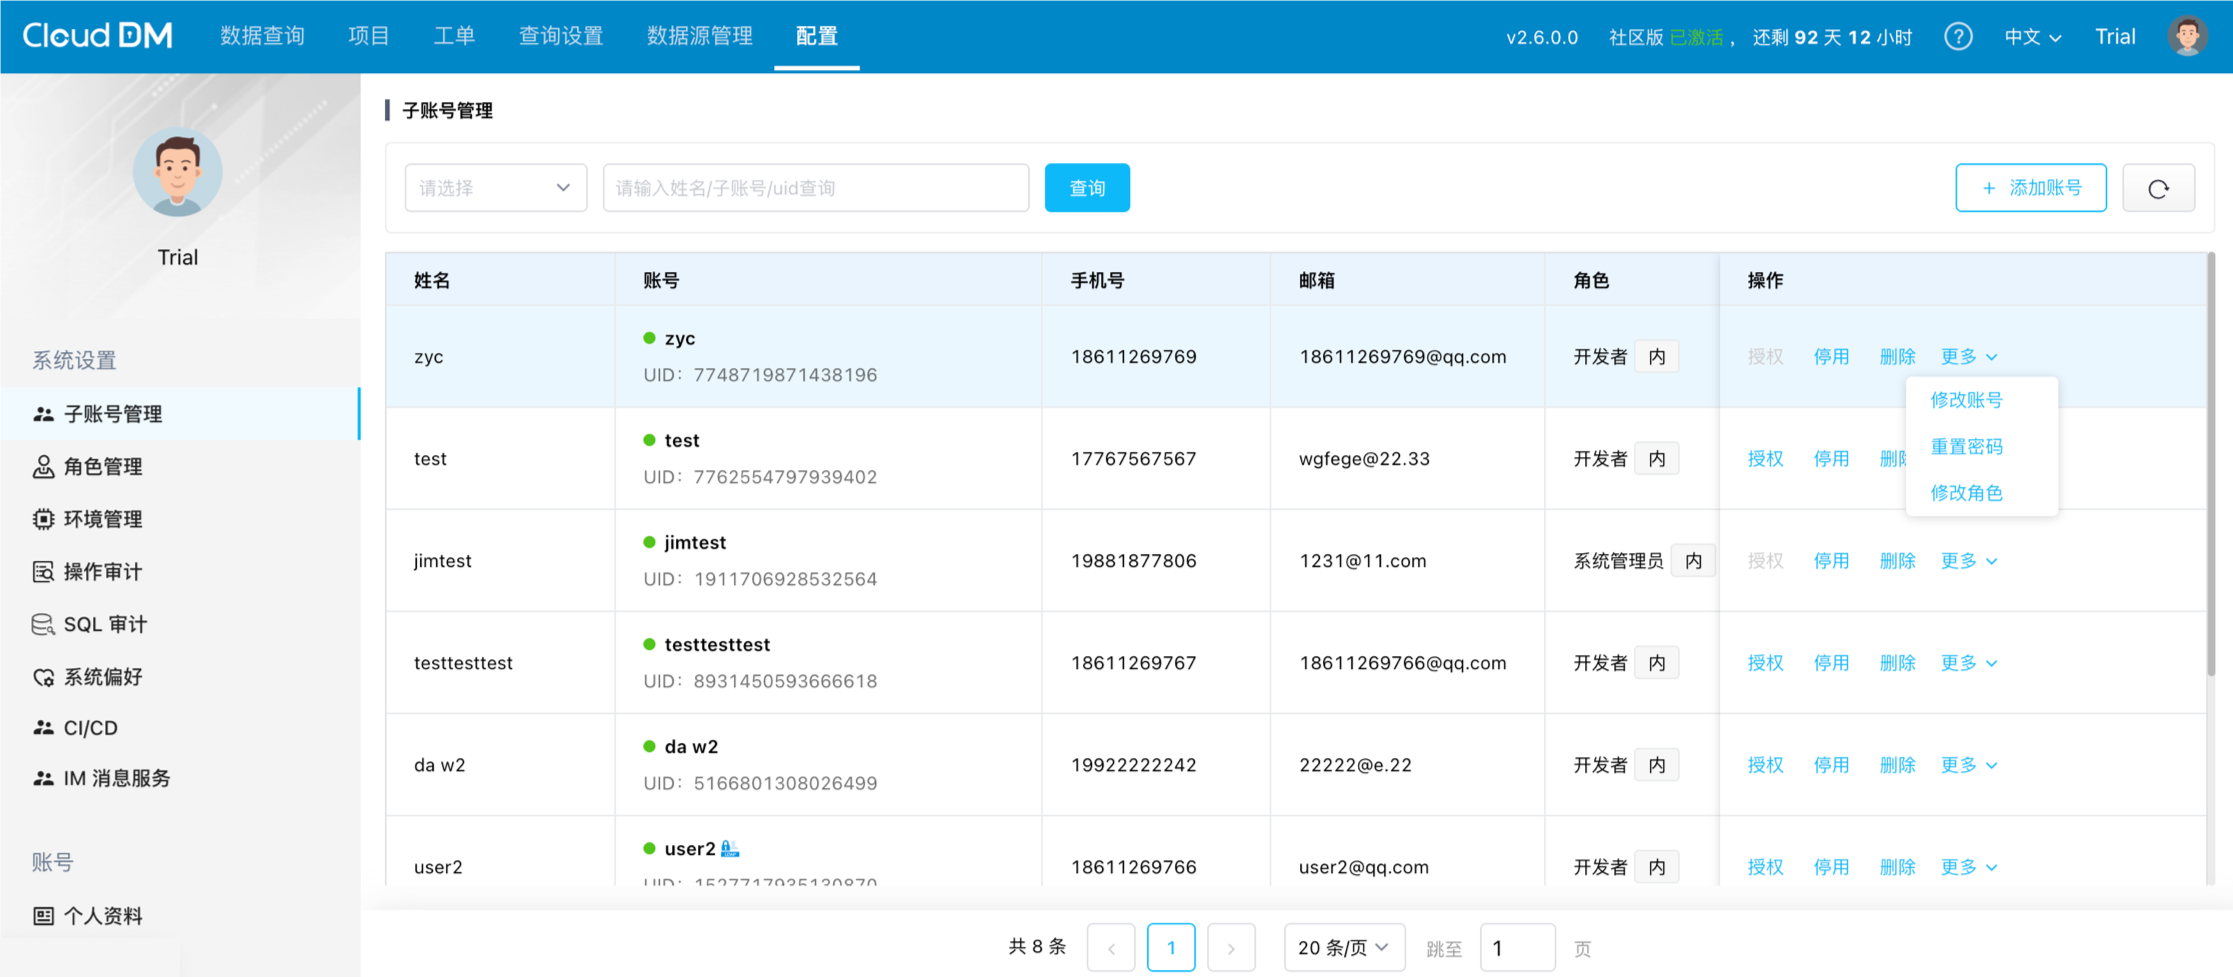Go to 环境管理 sidebar item
Screen dimensions: 2233x977
click(102, 519)
